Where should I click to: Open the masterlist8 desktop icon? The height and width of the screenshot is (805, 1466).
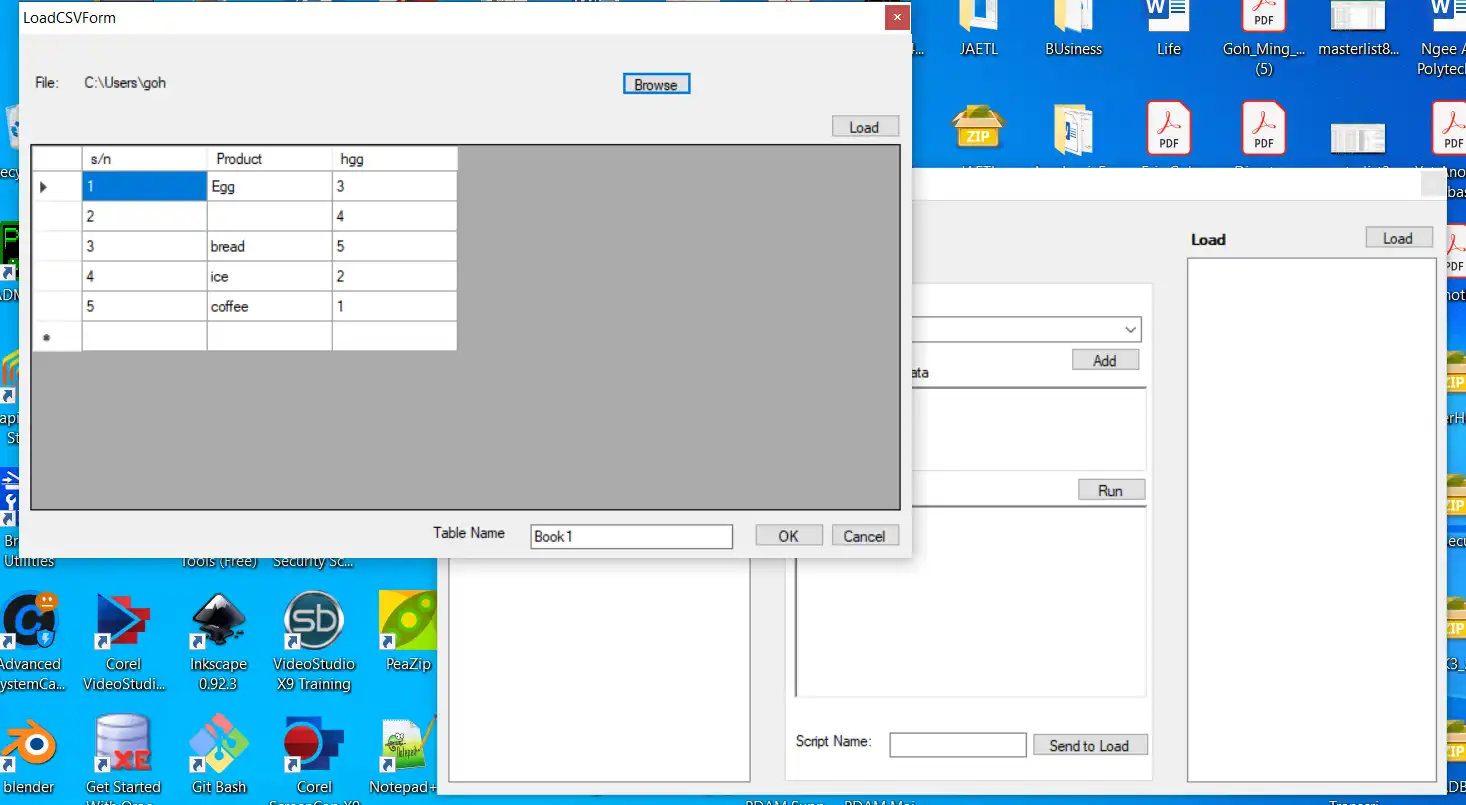pyautogui.click(x=1358, y=29)
